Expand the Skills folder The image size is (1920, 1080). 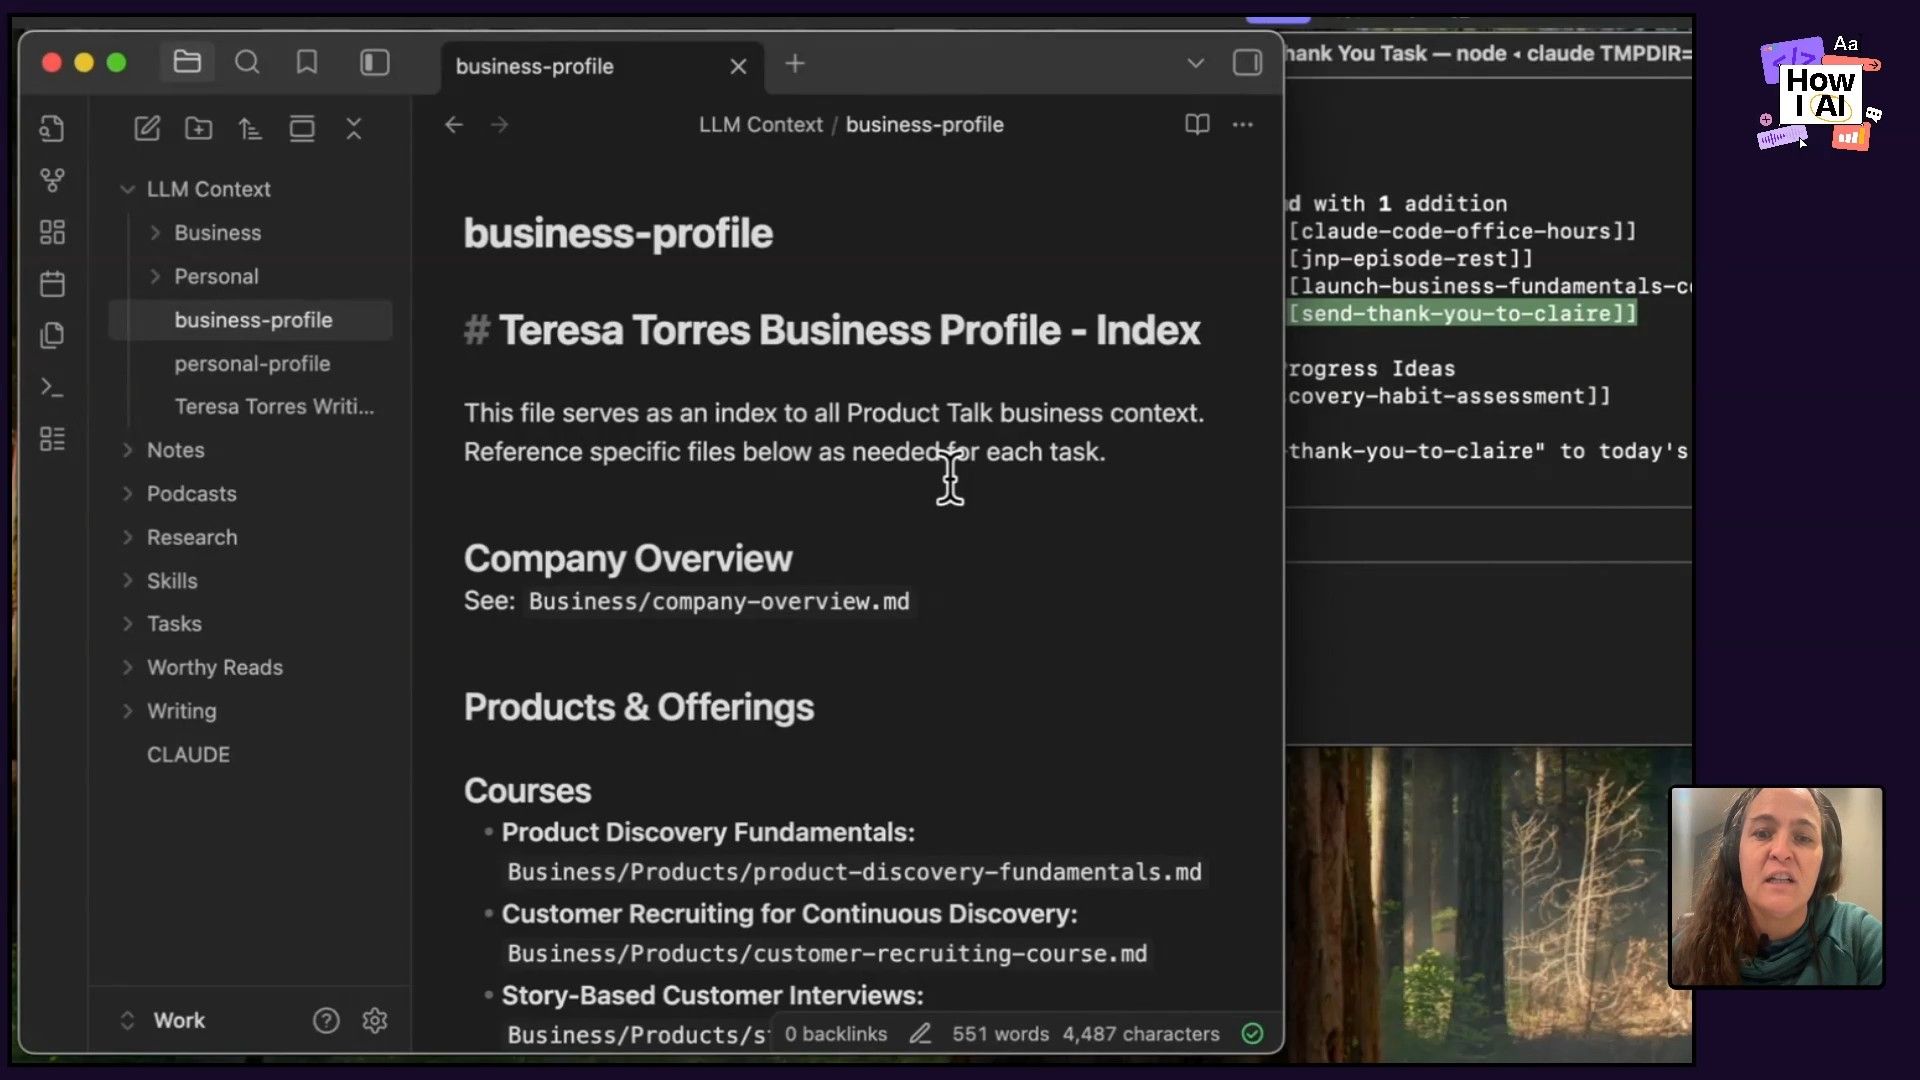(x=127, y=581)
